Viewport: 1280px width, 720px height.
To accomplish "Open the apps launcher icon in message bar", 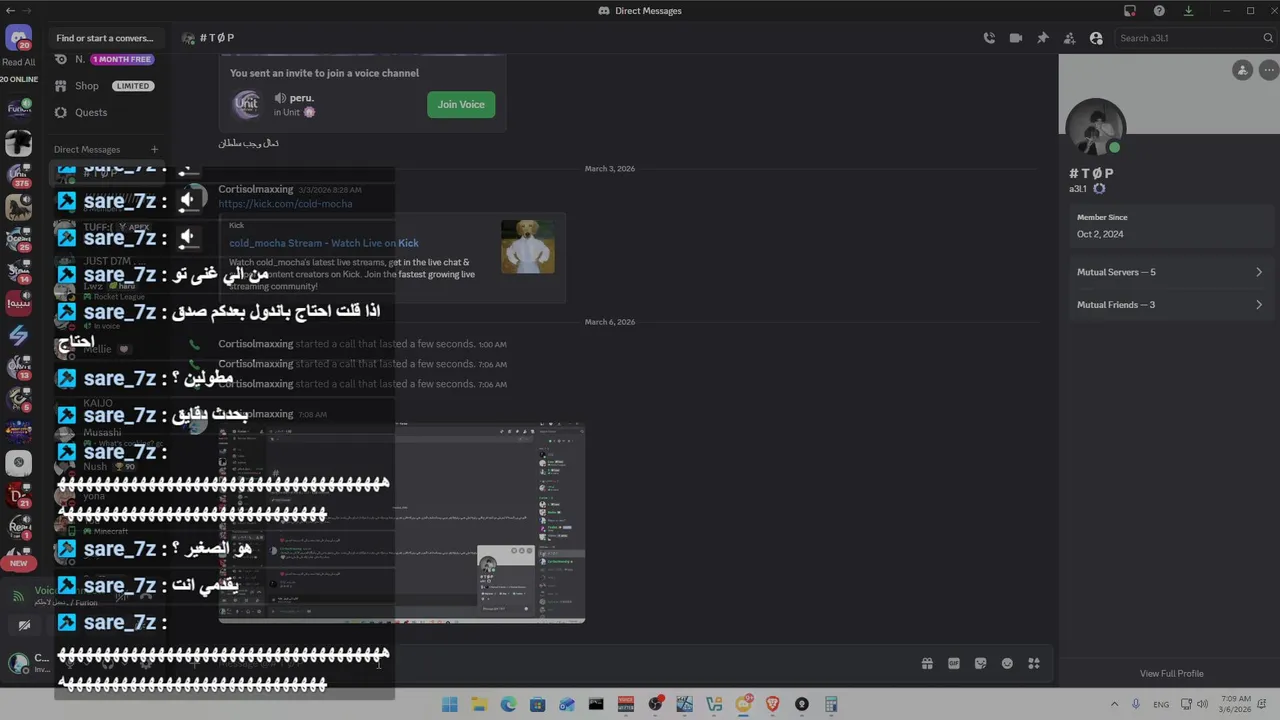I will click(1034, 663).
